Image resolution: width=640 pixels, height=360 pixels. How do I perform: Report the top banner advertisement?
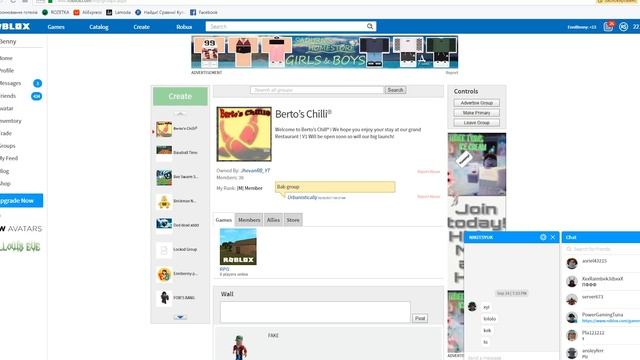(452, 73)
